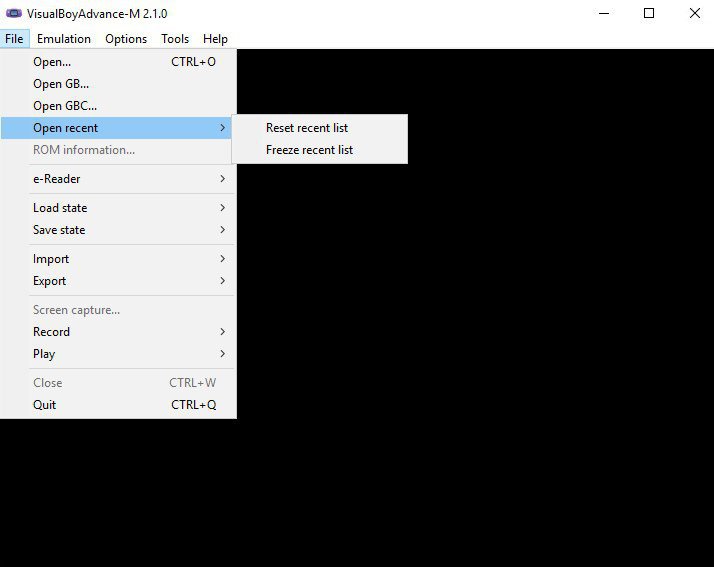
Task: Minimize the VisualBoyAdvance-M window
Action: click(604, 13)
